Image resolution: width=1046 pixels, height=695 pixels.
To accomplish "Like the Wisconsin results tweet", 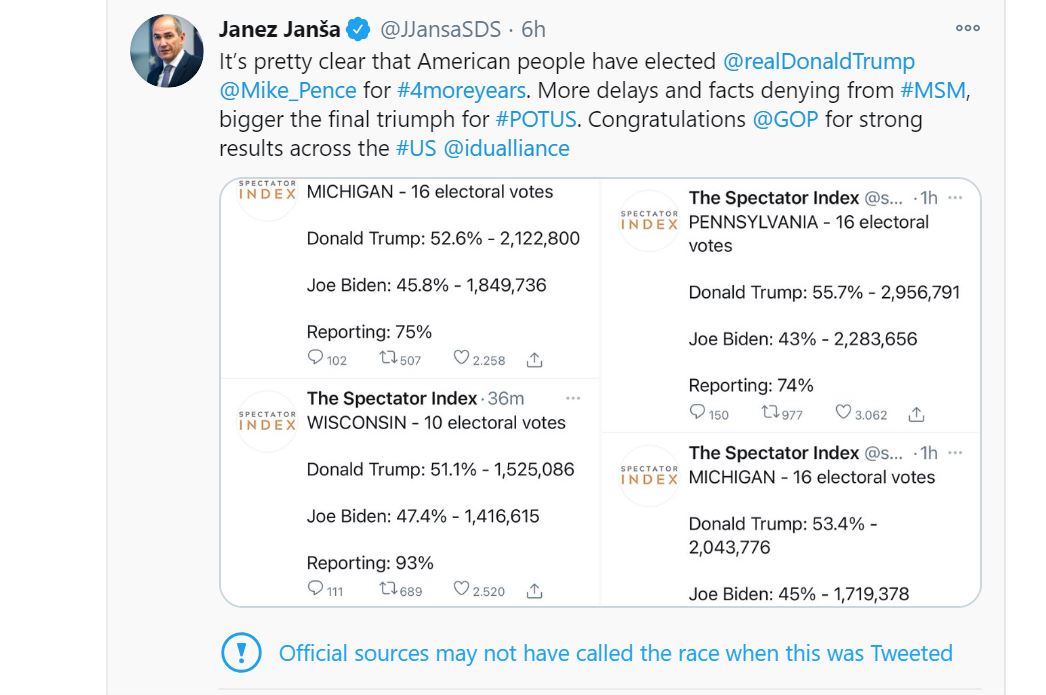I will pyautogui.click(x=461, y=589).
